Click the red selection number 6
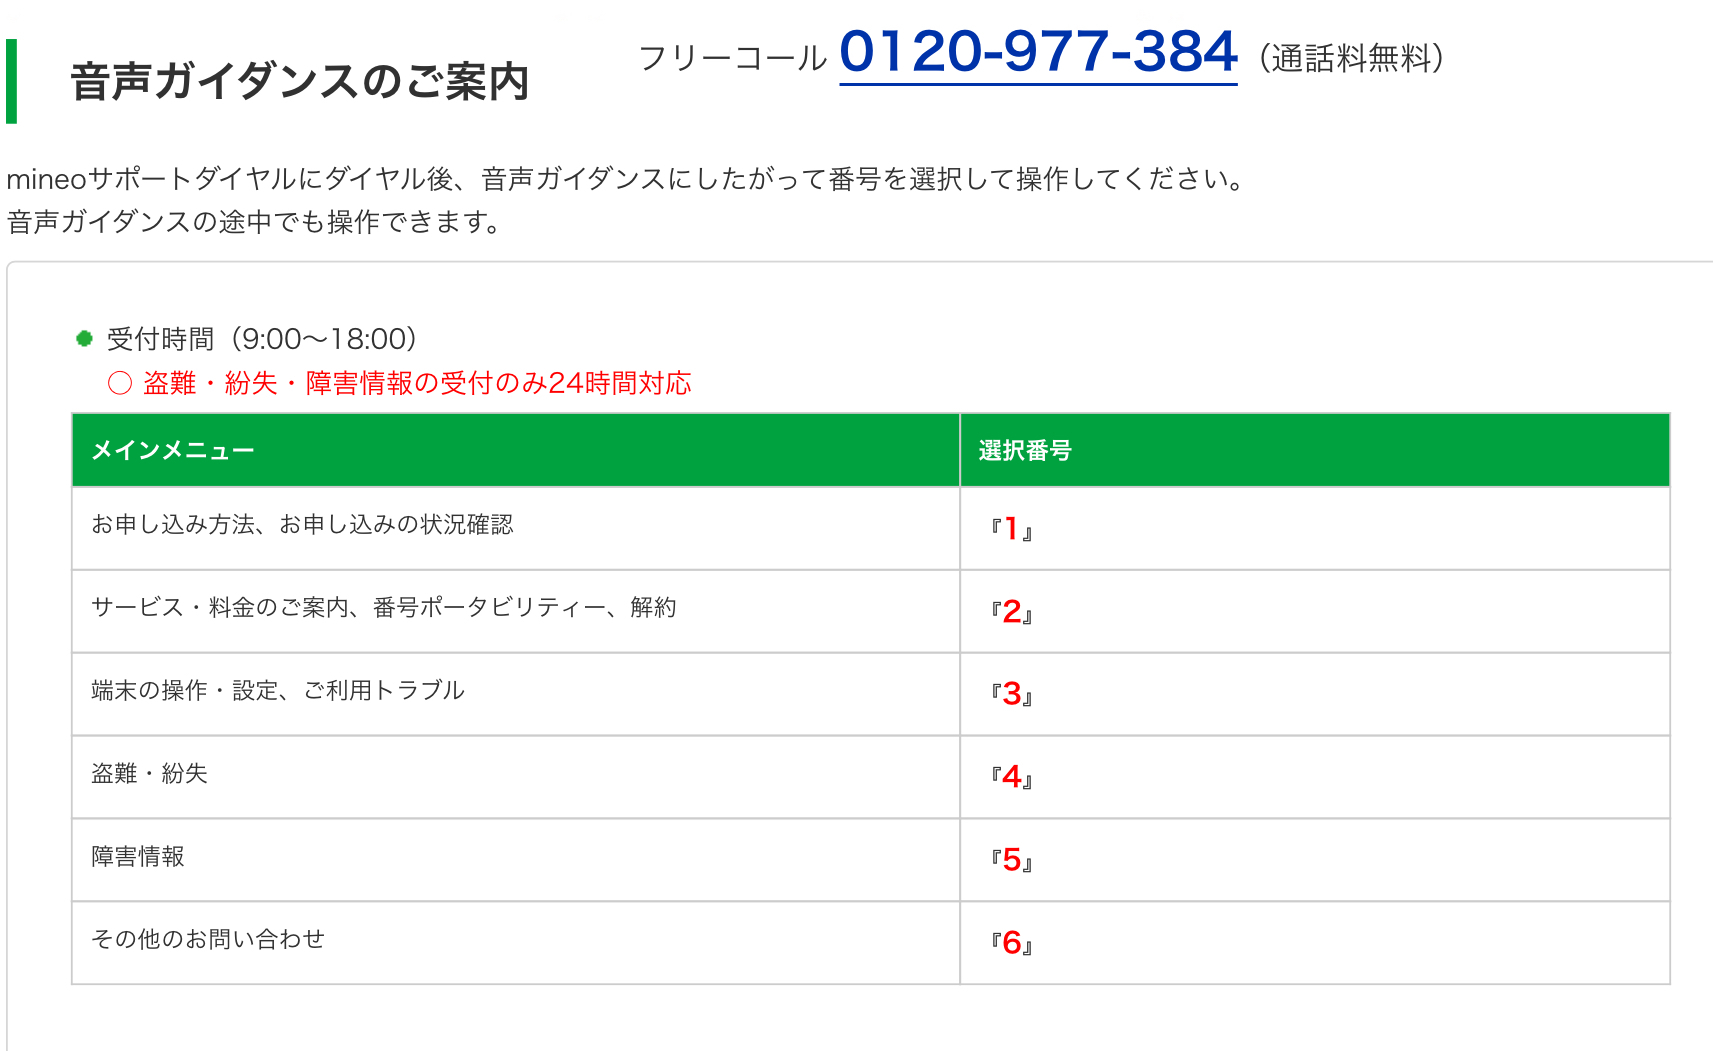 coord(1012,943)
